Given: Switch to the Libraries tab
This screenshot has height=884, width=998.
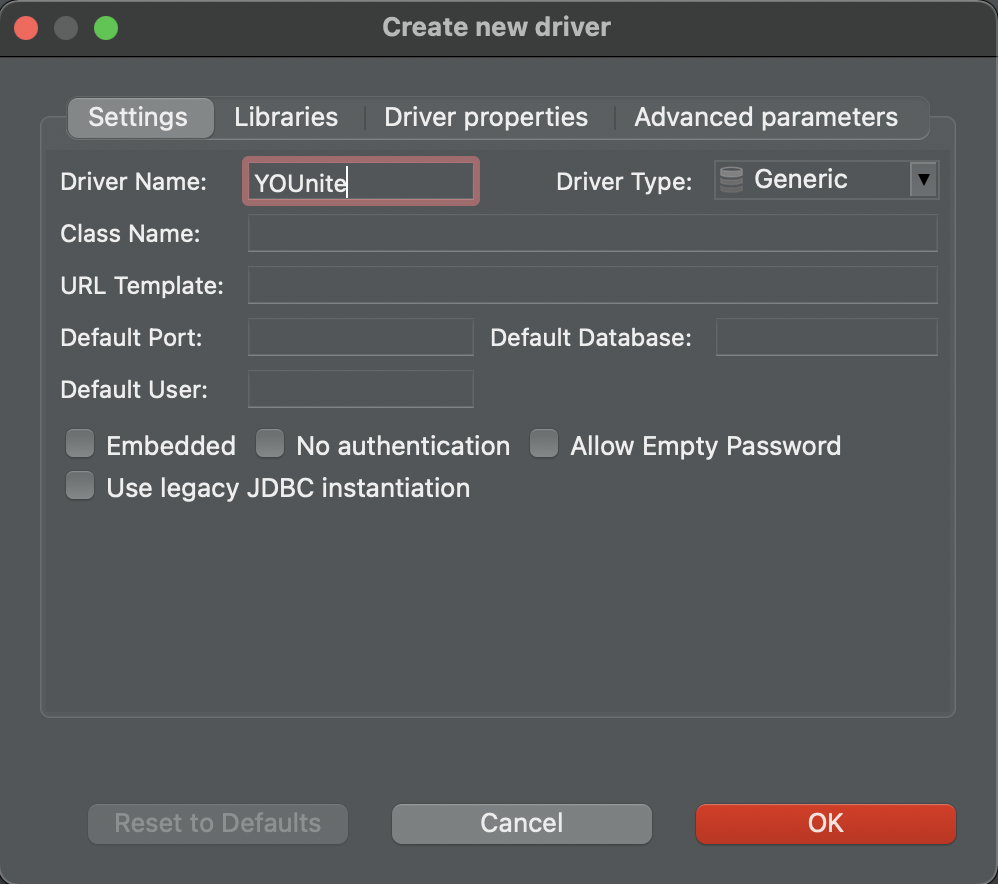Looking at the screenshot, I should [286, 117].
